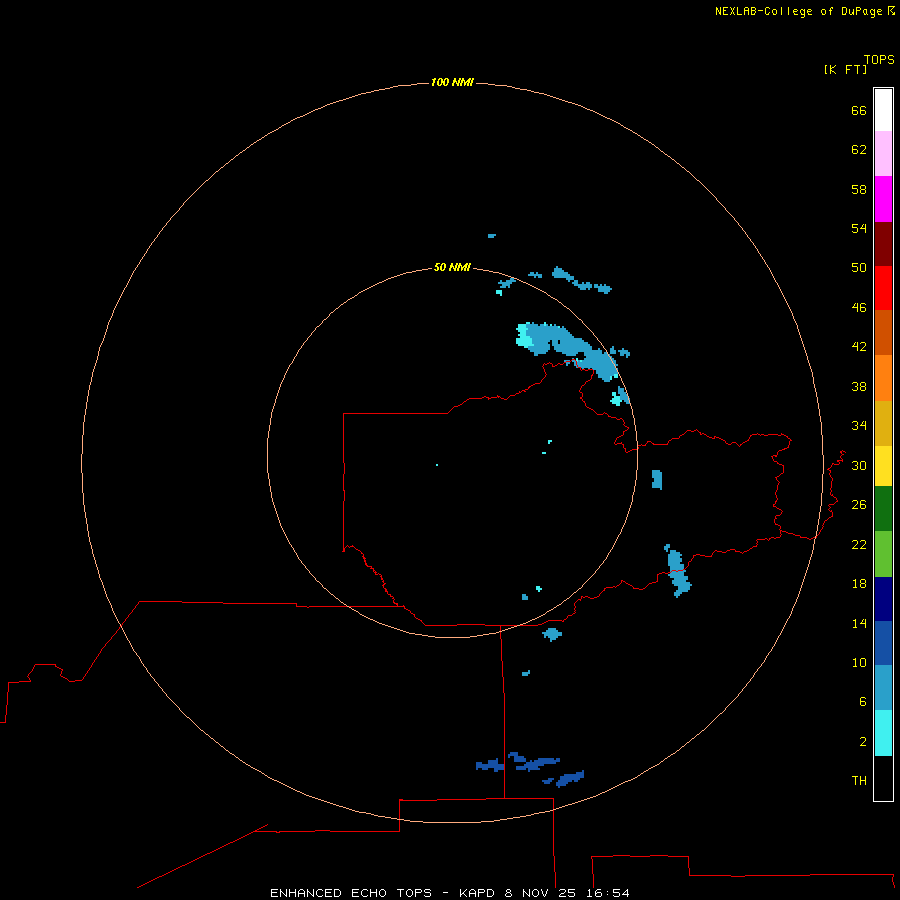Pick the dark orange legend swatch
This screenshot has height=900, width=900.
(883, 332)
